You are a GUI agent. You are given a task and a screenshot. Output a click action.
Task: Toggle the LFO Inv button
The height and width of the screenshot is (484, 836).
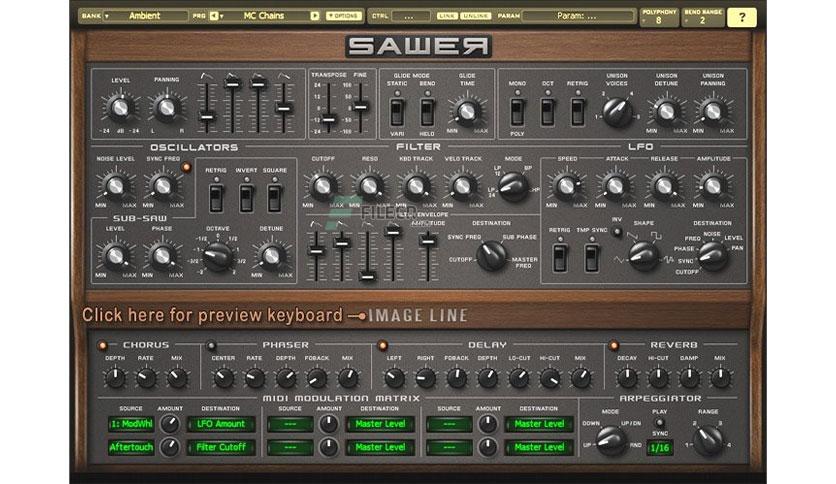click(617, 232)
